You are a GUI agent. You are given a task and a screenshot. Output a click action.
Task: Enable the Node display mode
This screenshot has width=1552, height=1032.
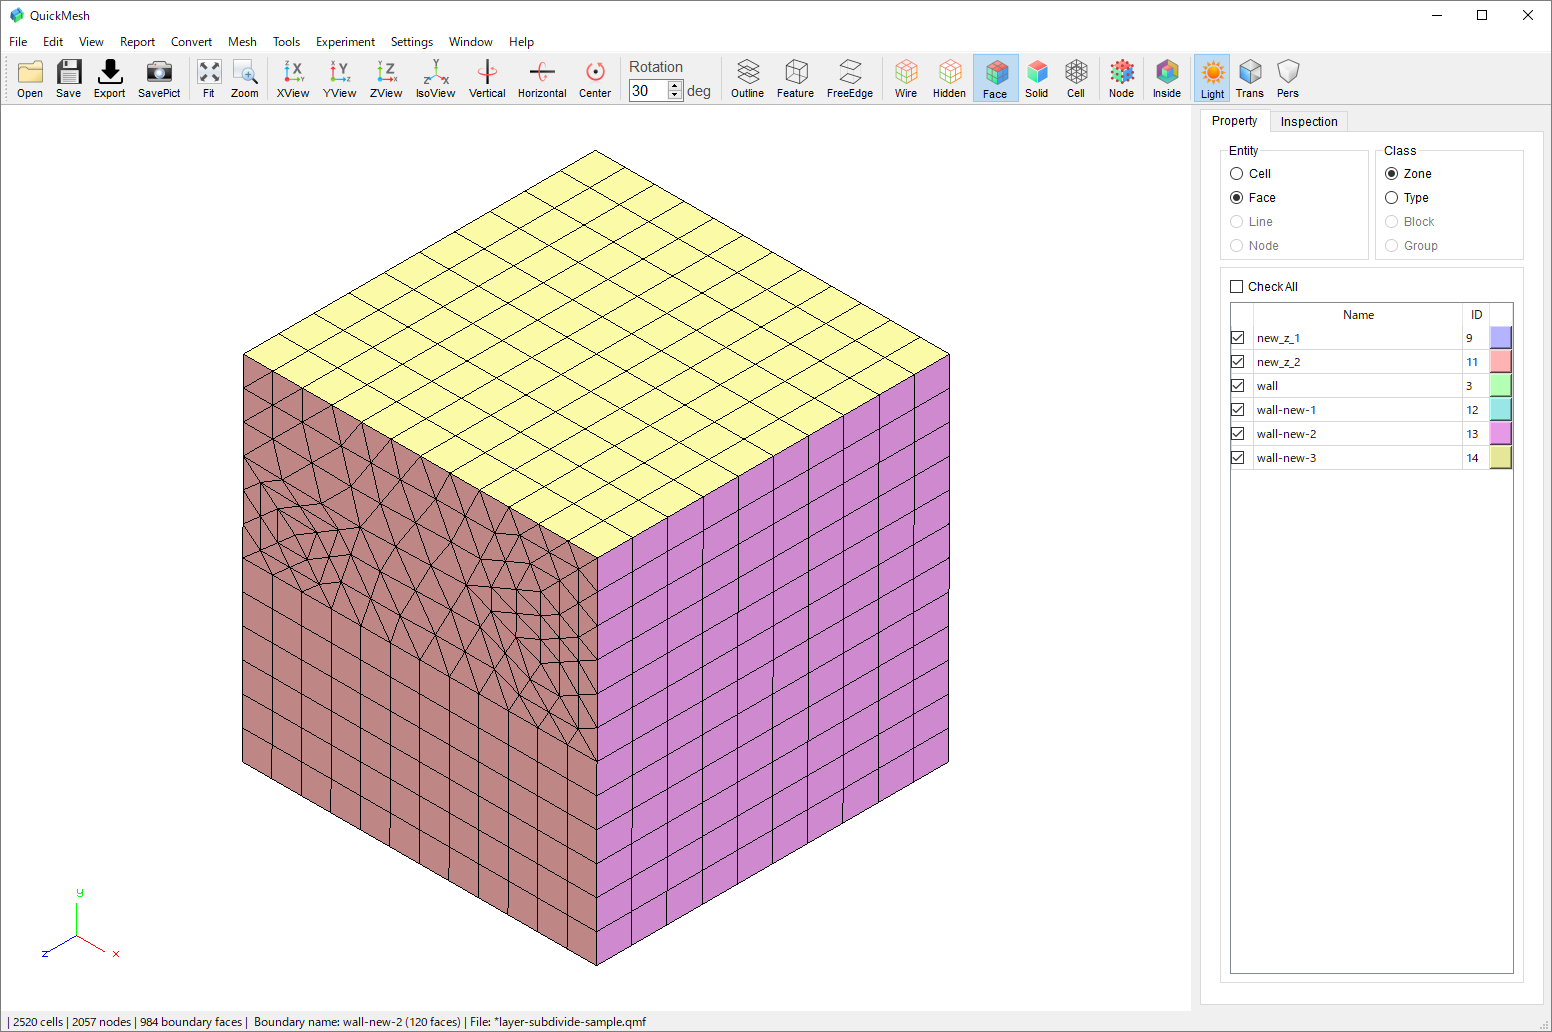[1121, 78]
